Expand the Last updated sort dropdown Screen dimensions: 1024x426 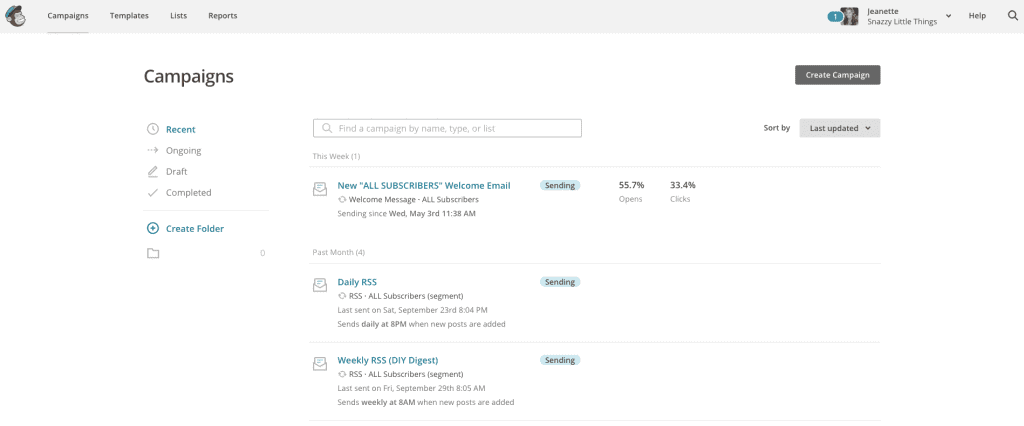840,128
